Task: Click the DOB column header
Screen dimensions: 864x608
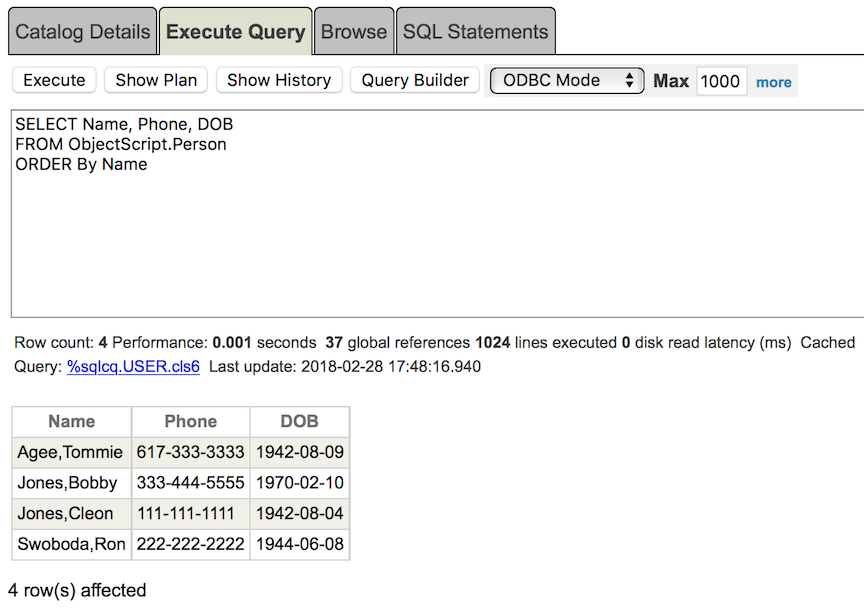Action: click(299, 421)
